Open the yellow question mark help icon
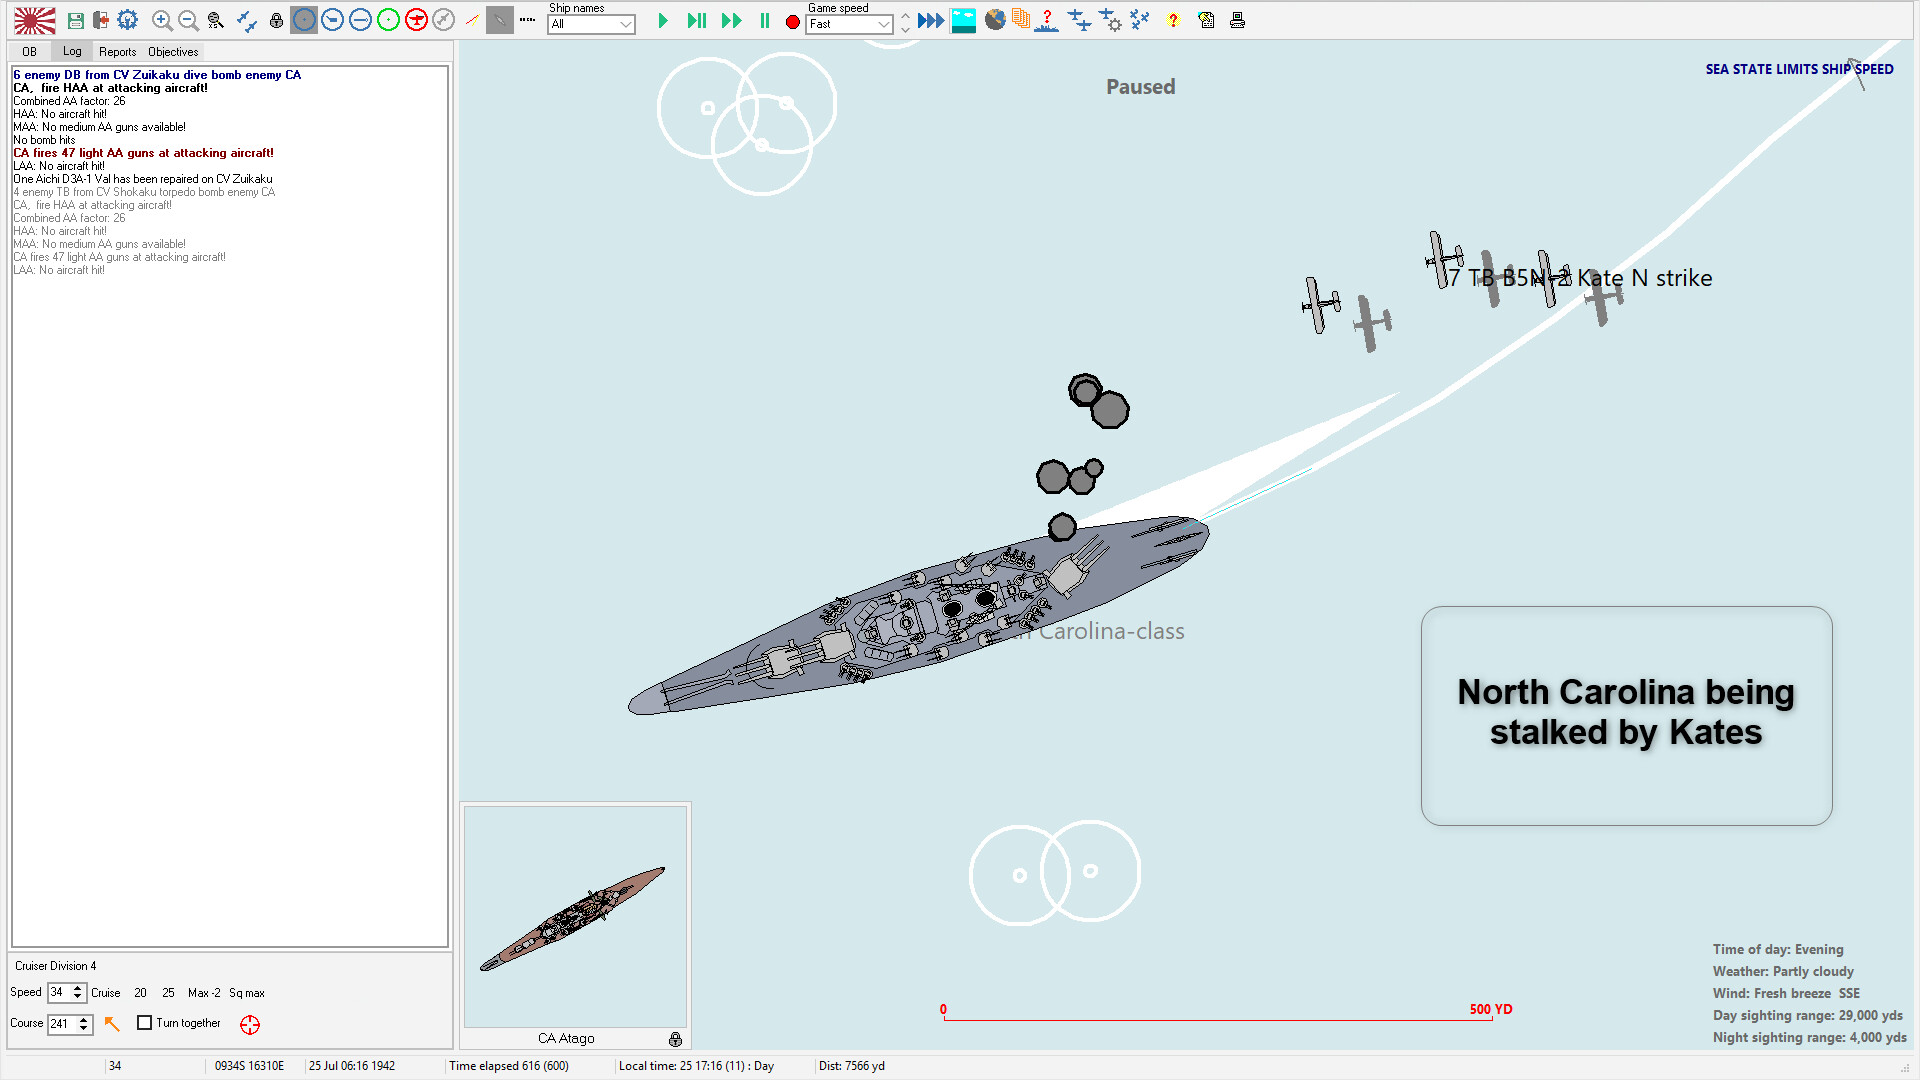 click(x=1173, y=20)
